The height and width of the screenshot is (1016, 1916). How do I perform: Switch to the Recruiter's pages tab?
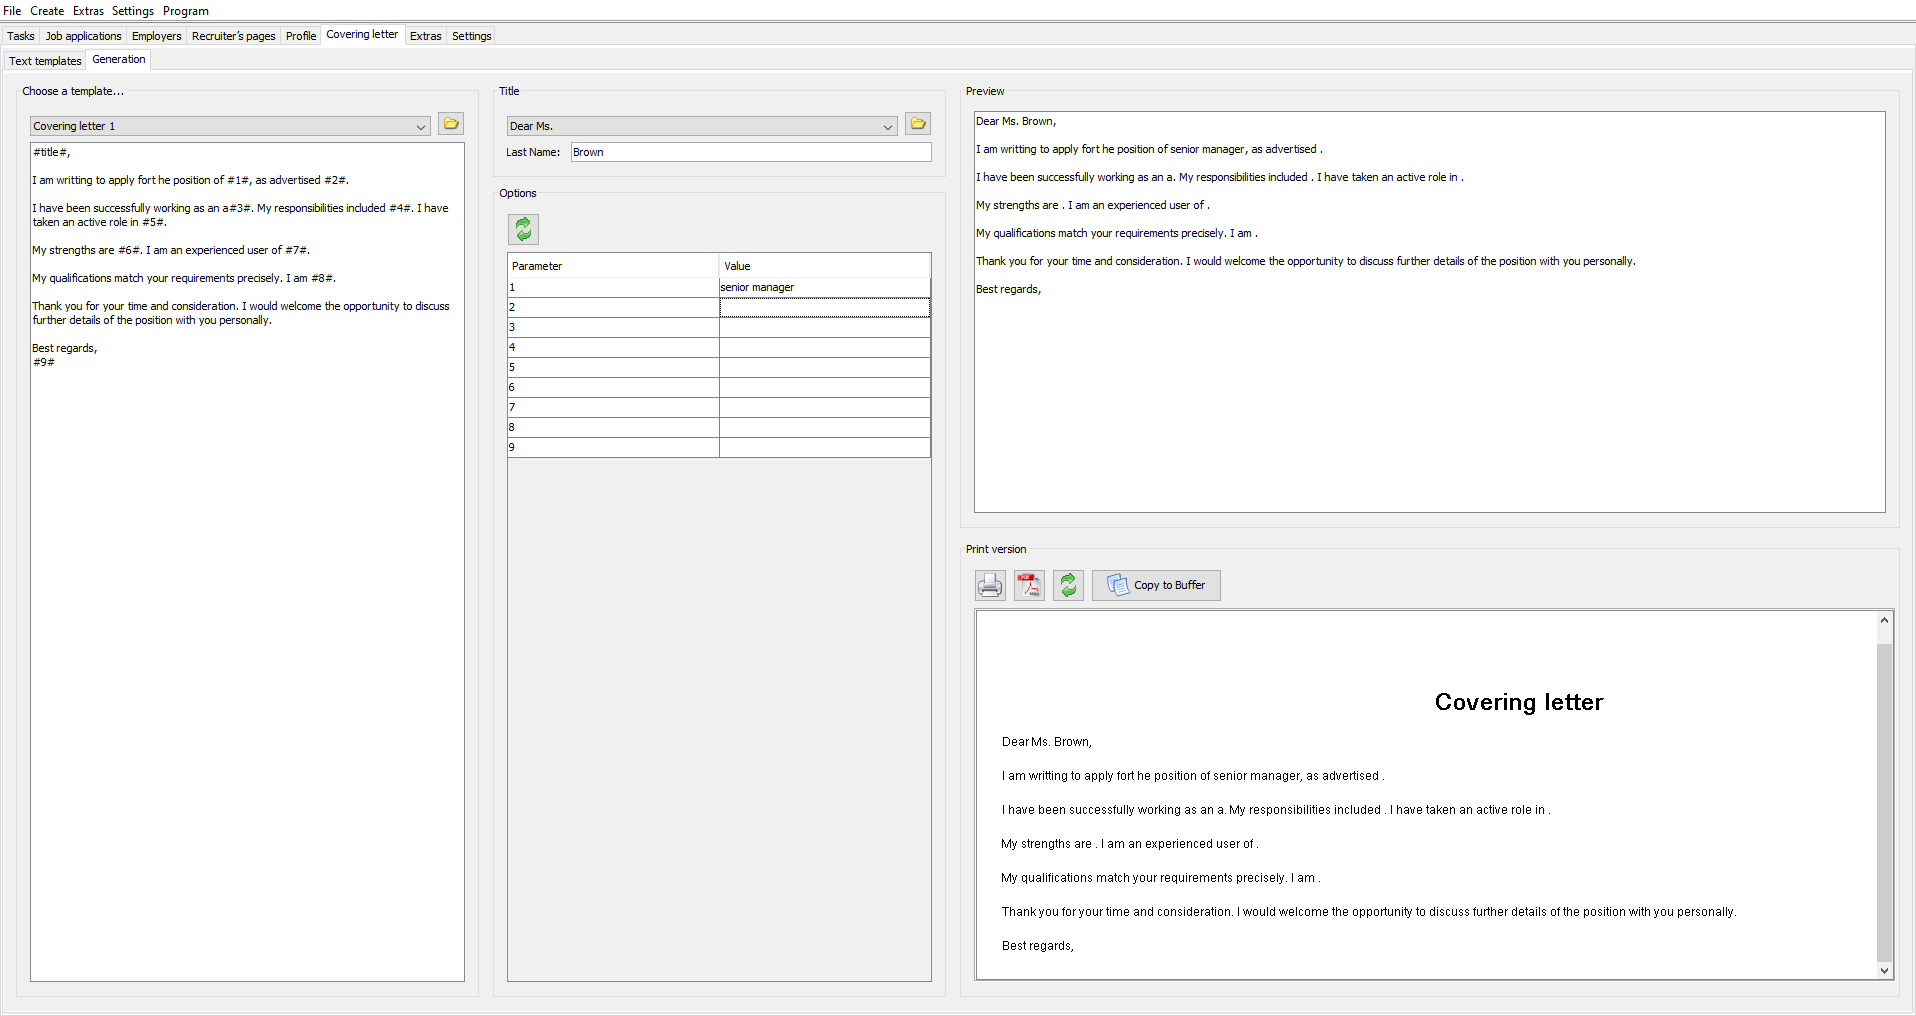[234, 36]
